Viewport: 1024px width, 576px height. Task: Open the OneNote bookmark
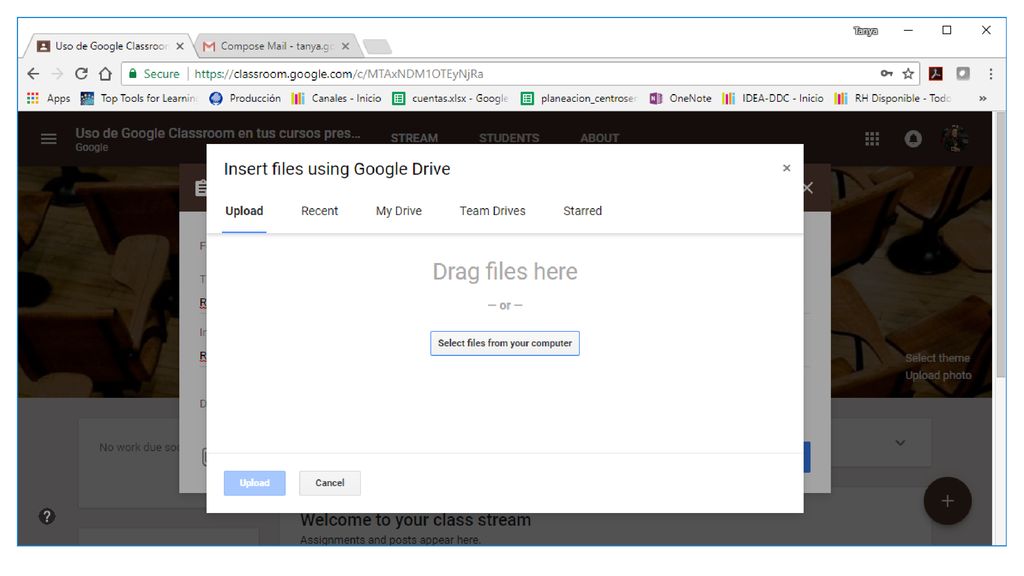[x=680, y=98]
